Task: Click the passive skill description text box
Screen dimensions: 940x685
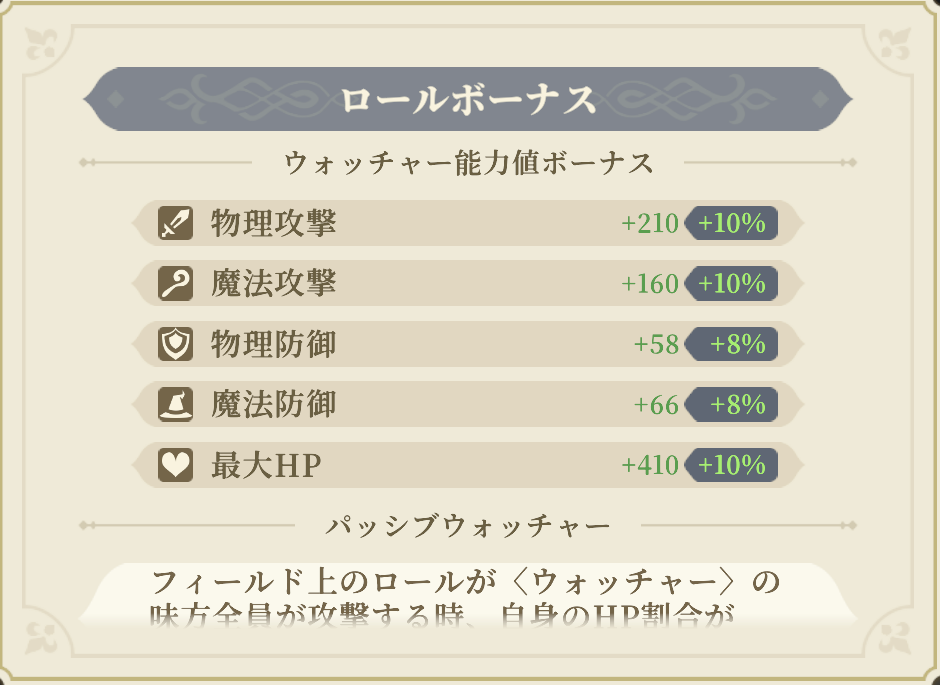Action: coord(466,597)
